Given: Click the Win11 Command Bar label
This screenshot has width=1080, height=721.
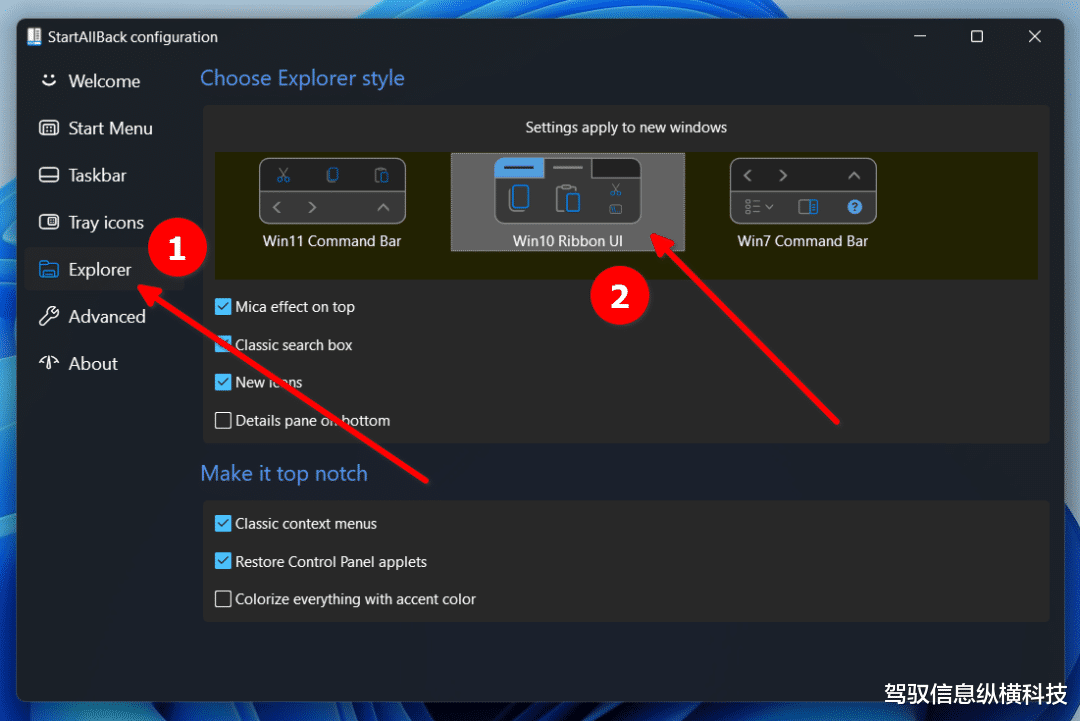Looking at the screenshot, I should (x=332, y=241).
